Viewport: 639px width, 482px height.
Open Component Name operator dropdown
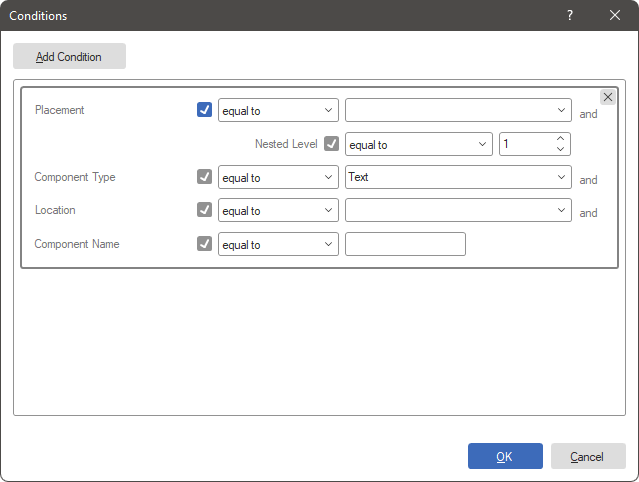[278, 244]
